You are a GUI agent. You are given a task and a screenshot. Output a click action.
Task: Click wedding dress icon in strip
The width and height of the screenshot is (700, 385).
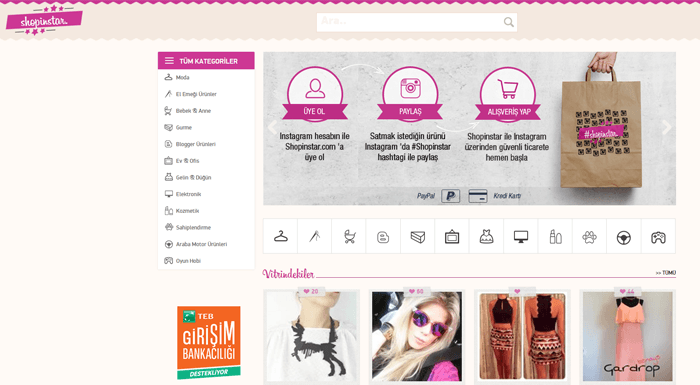[x=486, y=236]
